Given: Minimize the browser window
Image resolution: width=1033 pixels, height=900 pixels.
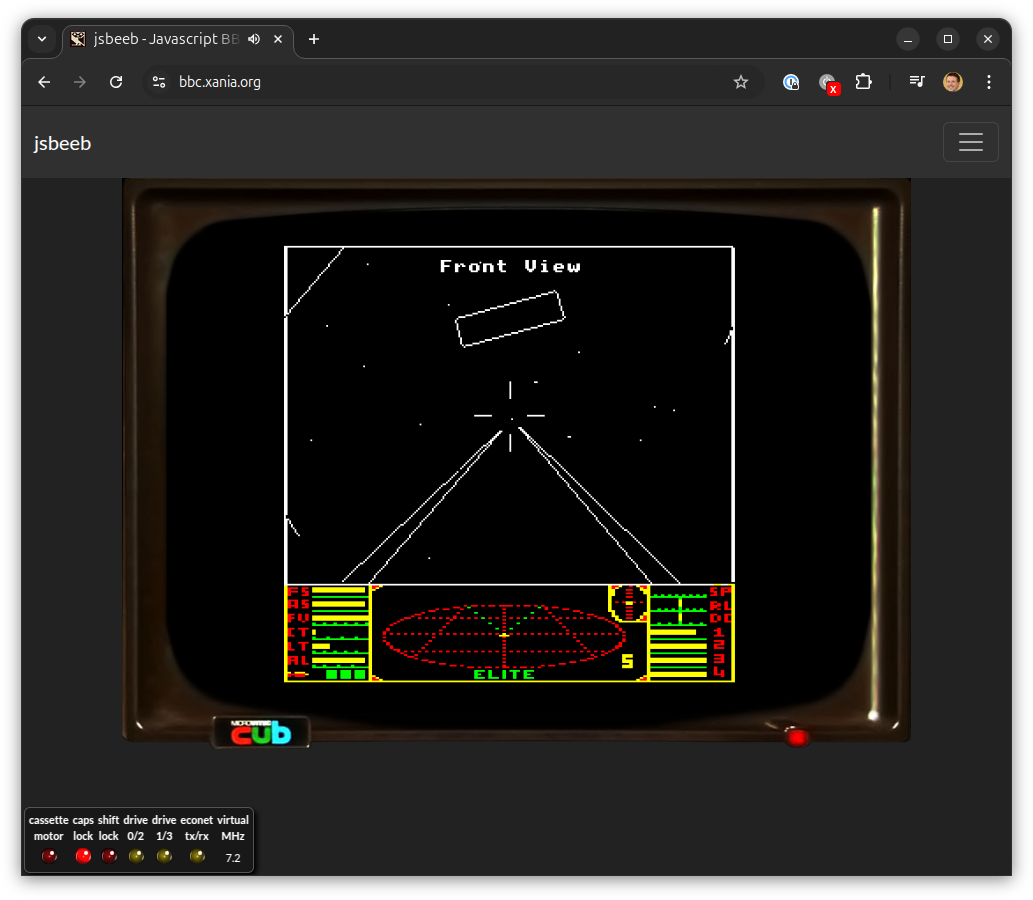Looking at the screenshot, I should click(x=908, y=40).
